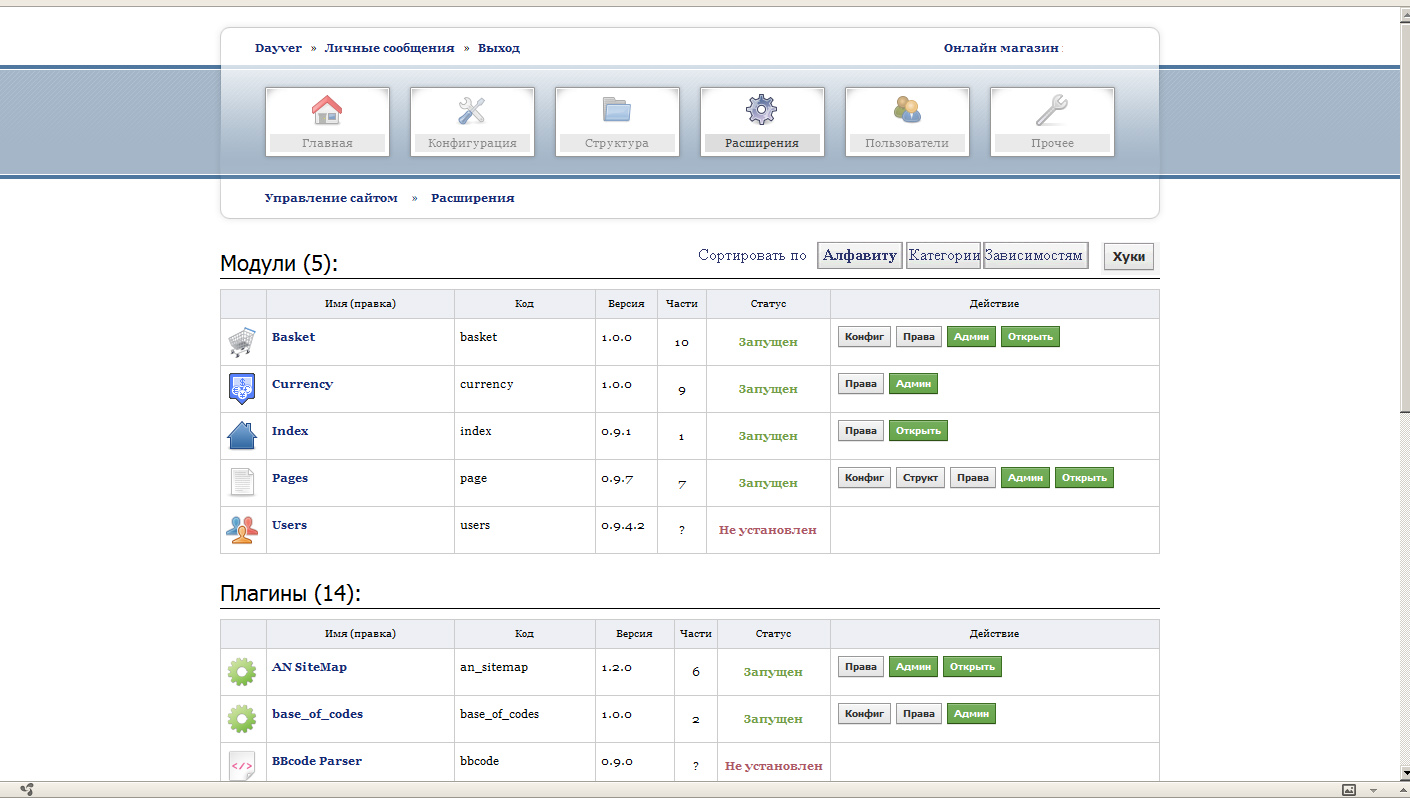
Task: Click the Pages document icon
Action: pyautogui.click(x=242, y=483)
